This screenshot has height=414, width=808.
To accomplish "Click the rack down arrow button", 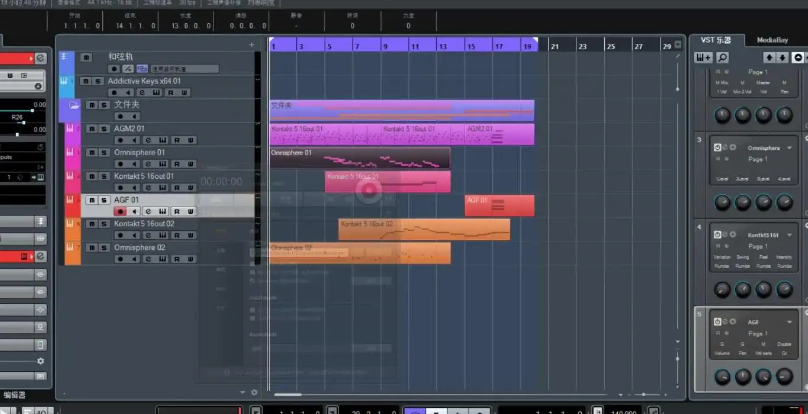I will pos(782,57).
